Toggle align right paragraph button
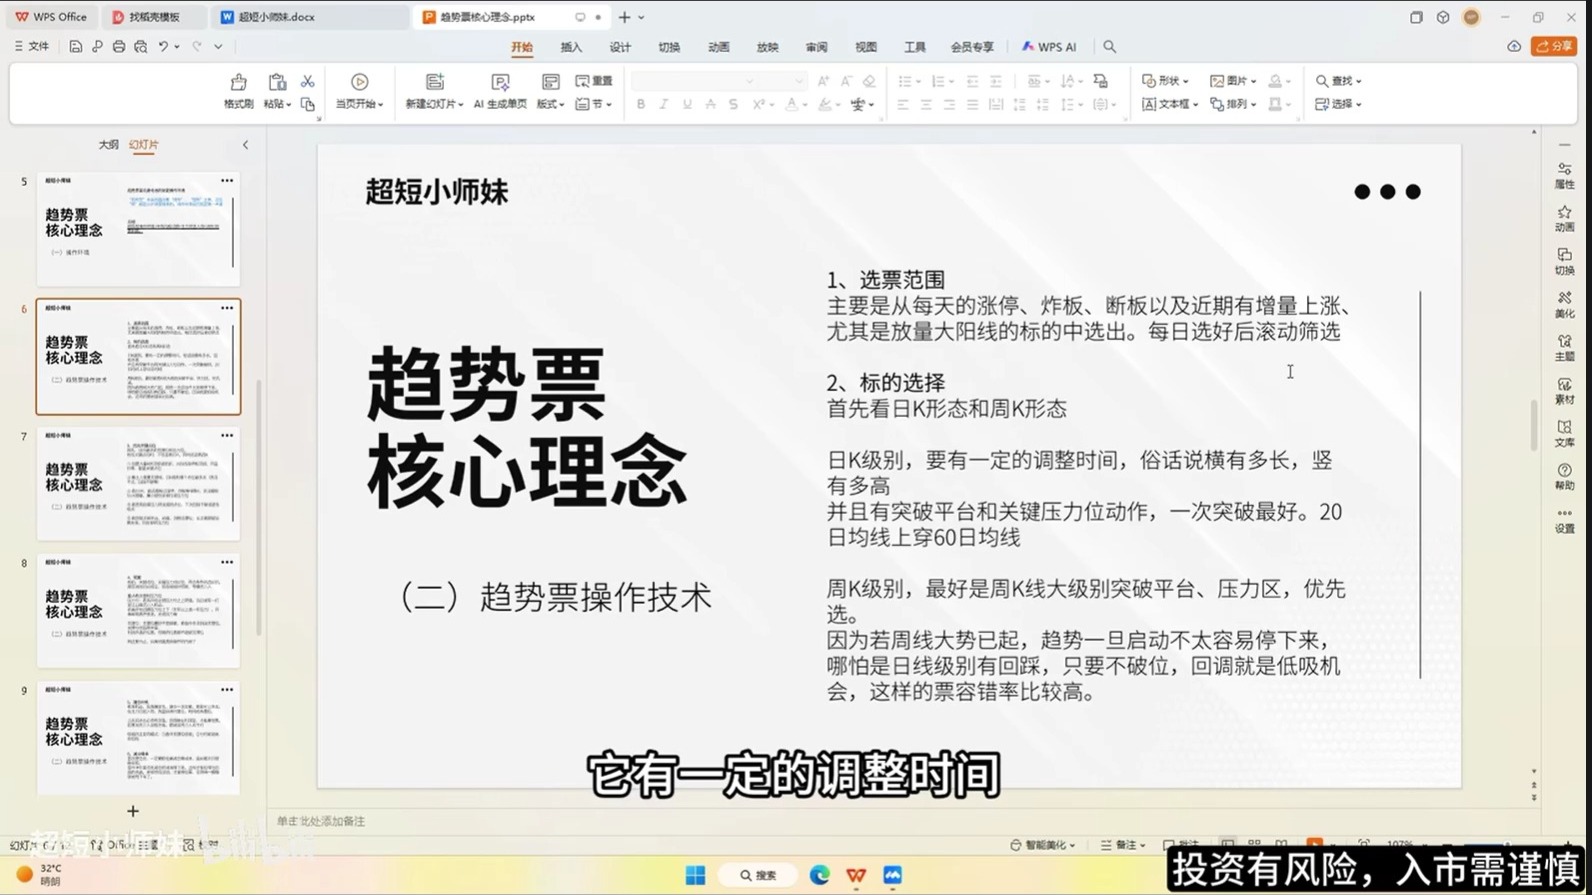This screenshot has width=1592, height=895. 949,104
